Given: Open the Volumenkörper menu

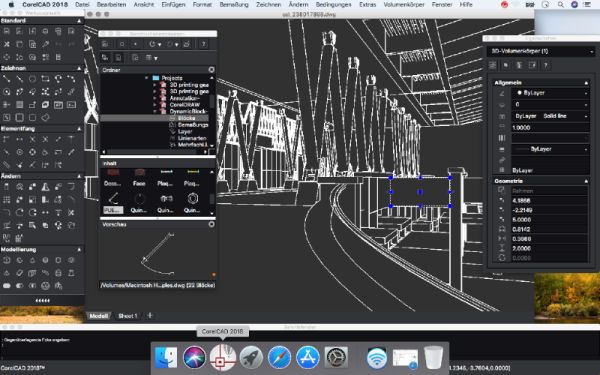Looking at the screenshot, I should pyautogui.click(x=404, y=5).
